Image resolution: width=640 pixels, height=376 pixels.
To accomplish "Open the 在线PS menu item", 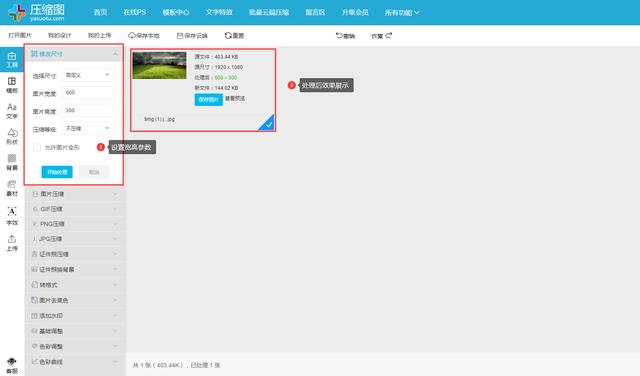I will click(x=135, y=12).
